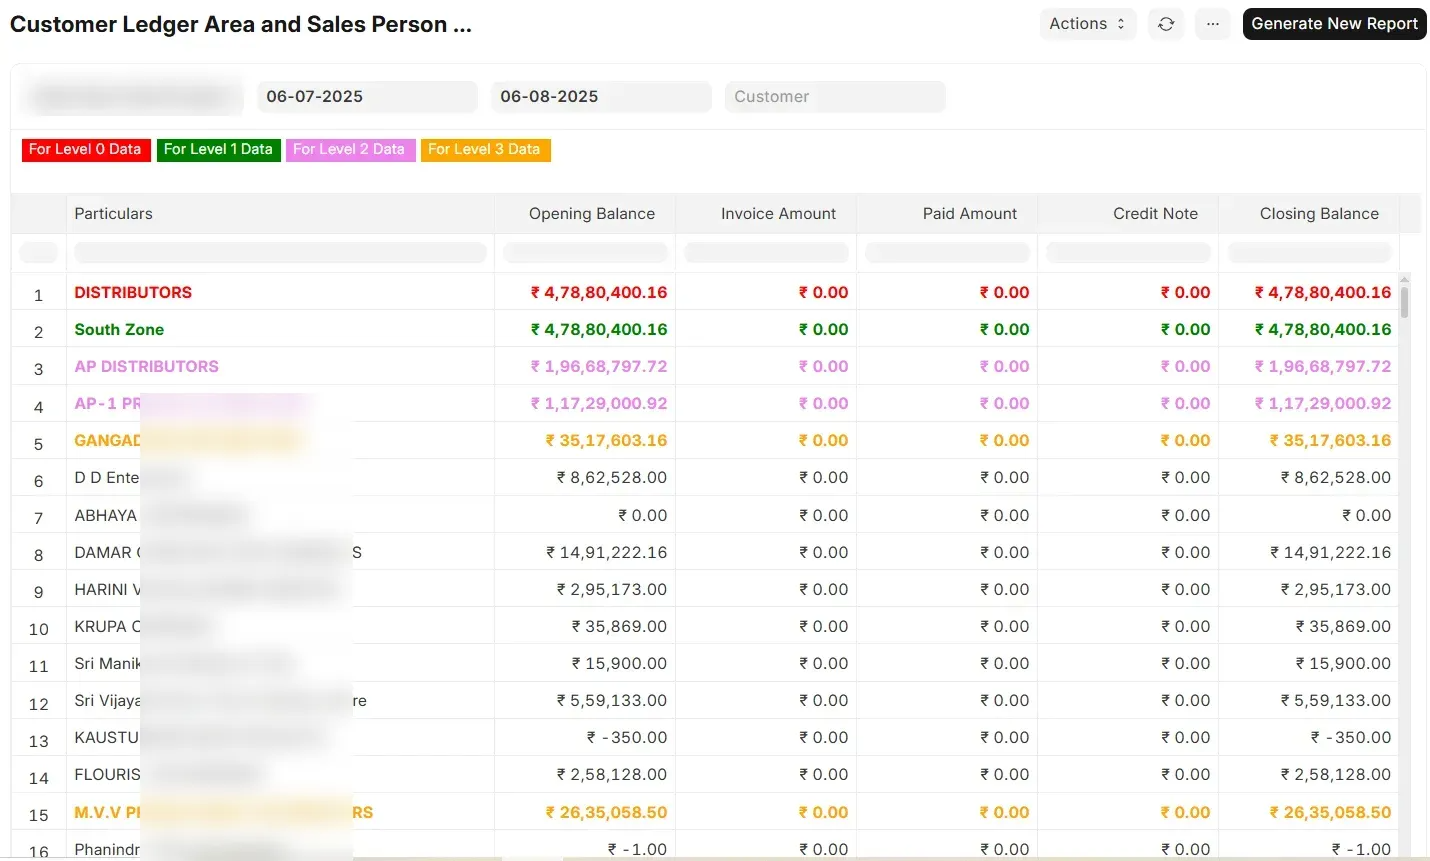Screen dimensions: 1430x861
Task: Click HARINI row closing balance ₹ 2,95,173.00
Action: (x=1336, y=590)
